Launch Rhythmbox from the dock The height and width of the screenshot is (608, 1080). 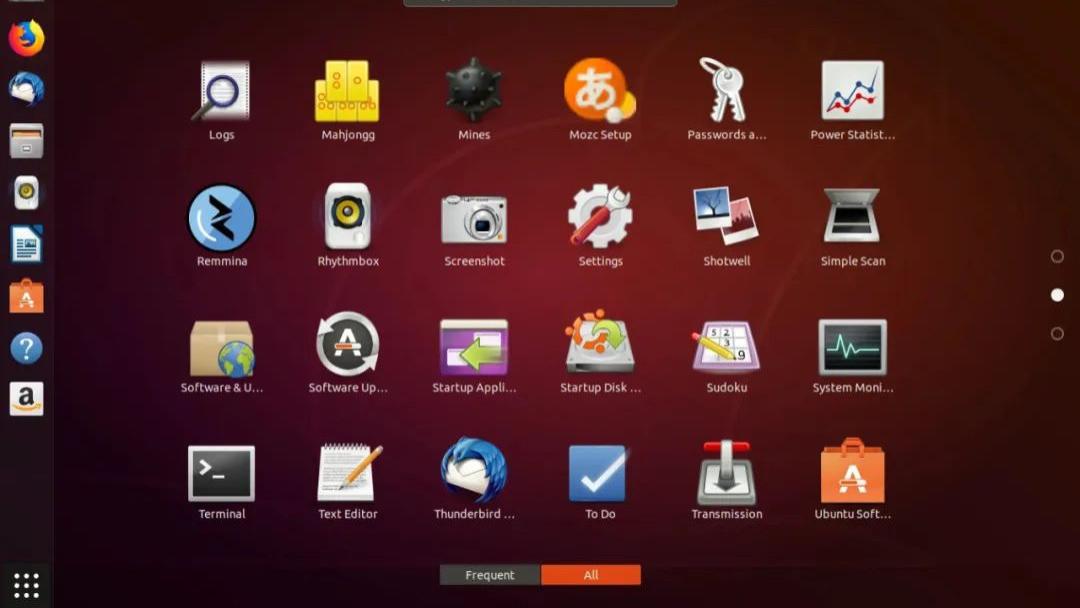[x=26, y=192]
